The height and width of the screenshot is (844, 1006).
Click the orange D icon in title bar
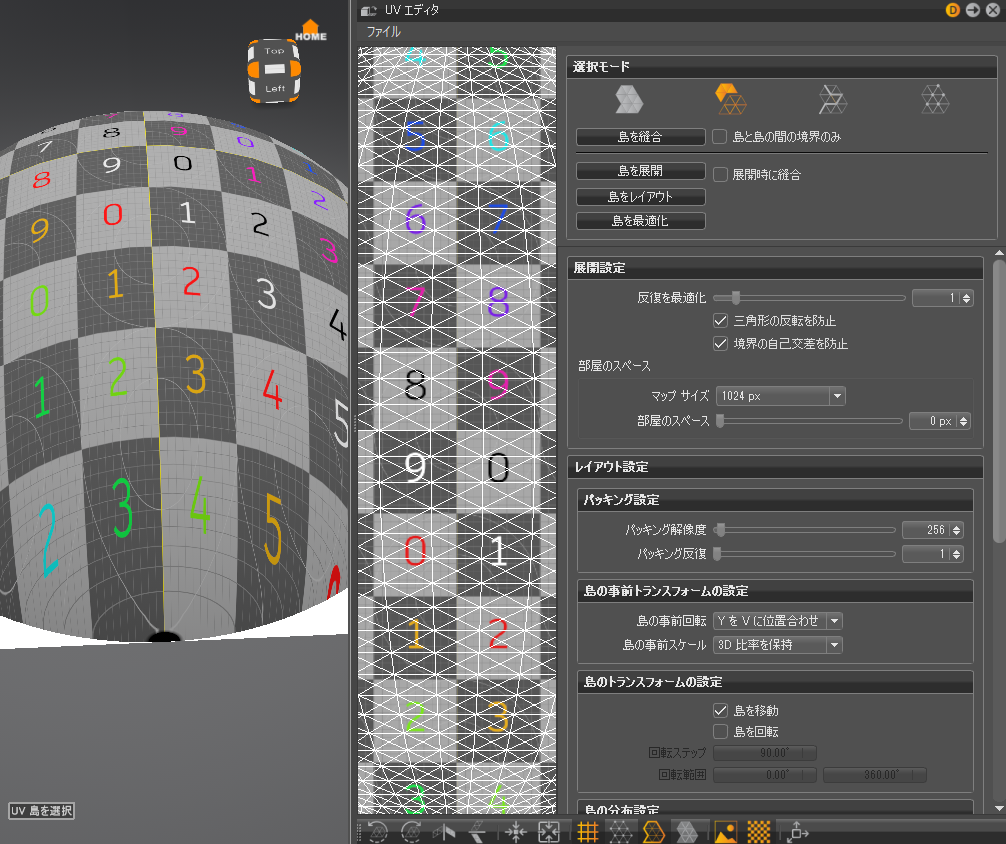(x=953, y=10)
